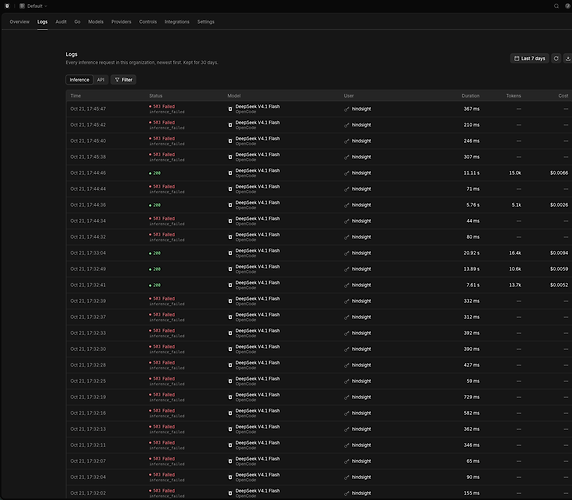Click the user key icon in the 17:45:47 row
572x500 pixels.
coord(347,109)
